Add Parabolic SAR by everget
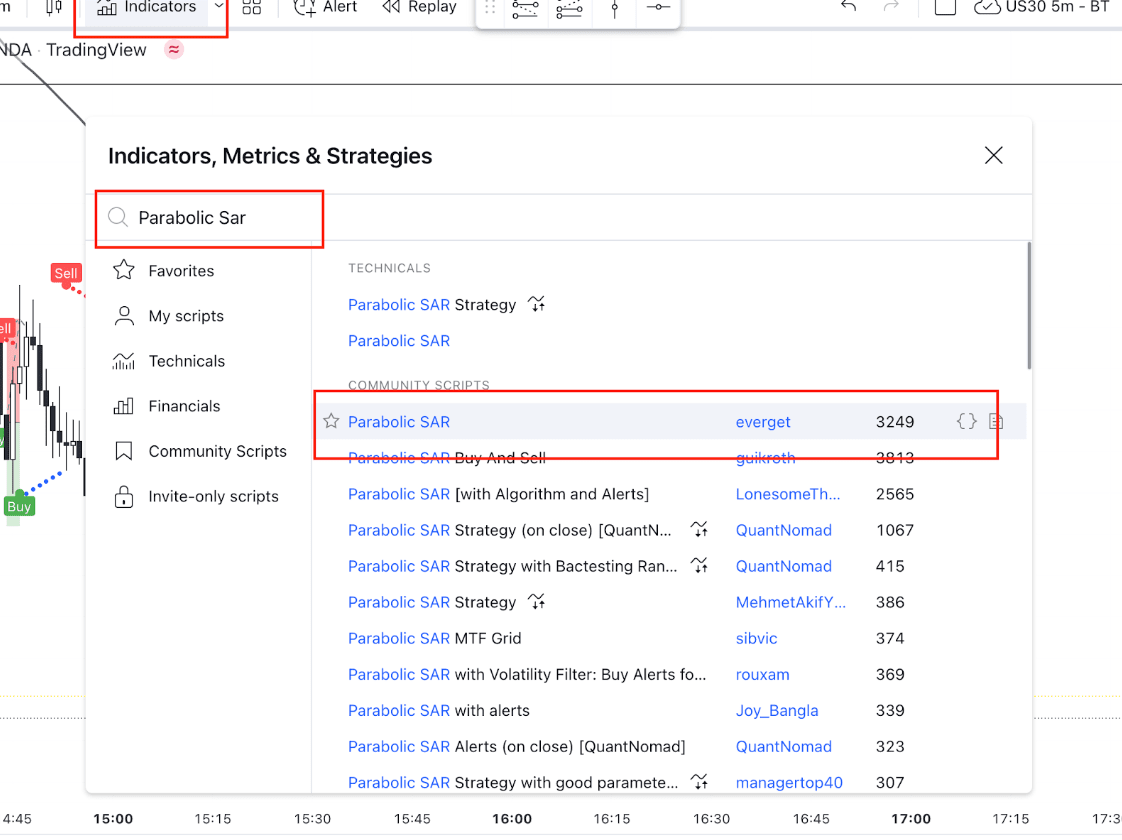Viewport: 1122px width, 840px height. click(399, 422)
